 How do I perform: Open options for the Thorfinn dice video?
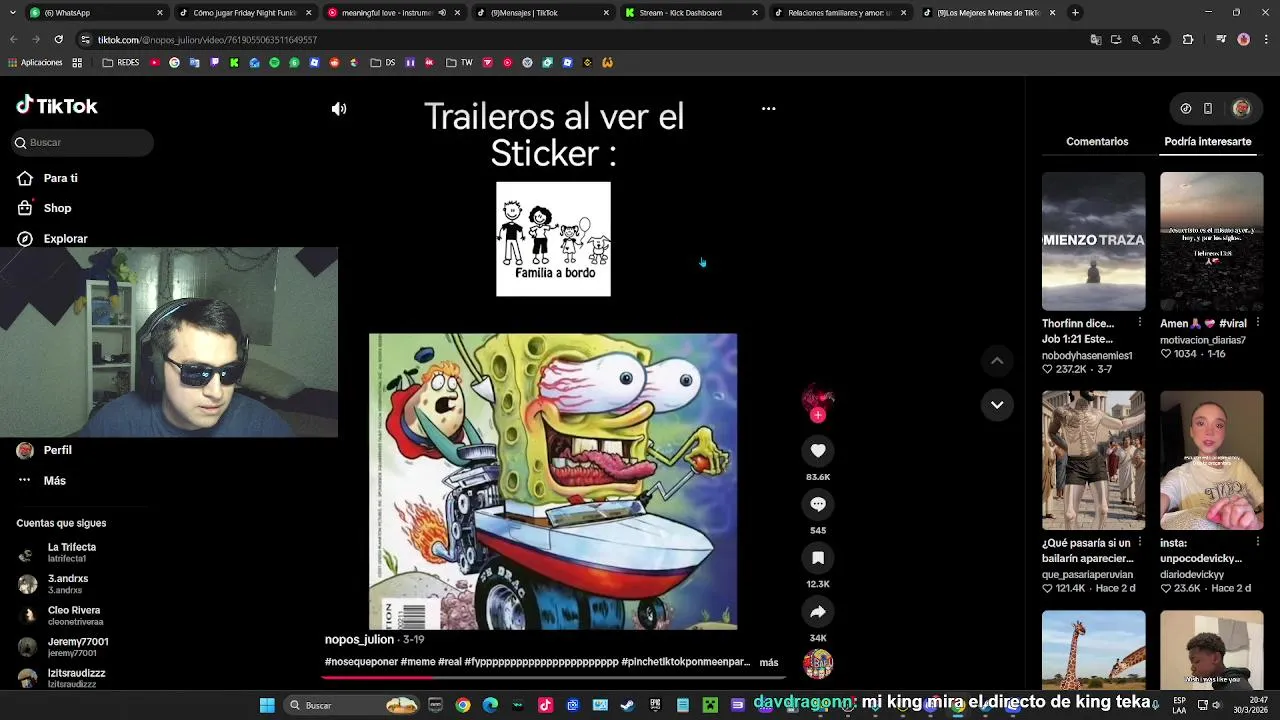(x=1140, y=323)
